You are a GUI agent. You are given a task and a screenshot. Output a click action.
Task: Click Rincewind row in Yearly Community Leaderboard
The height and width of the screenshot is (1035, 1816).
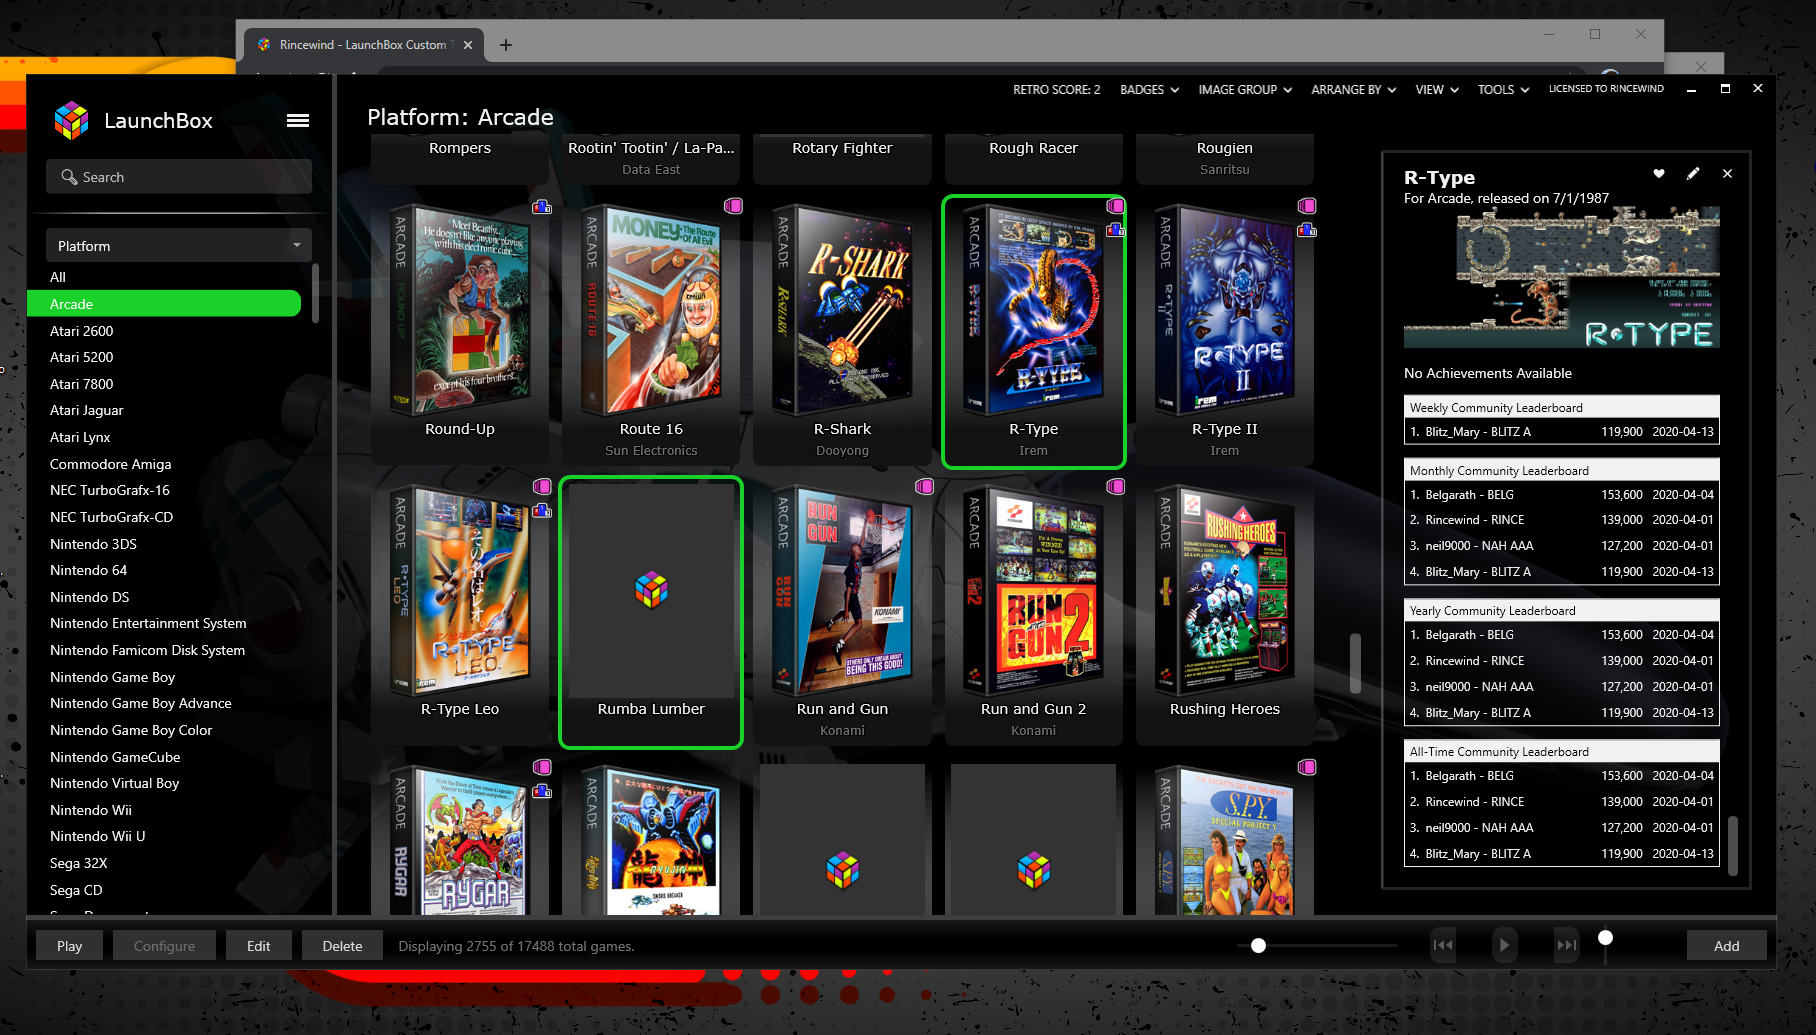(x=1562, y=661)
